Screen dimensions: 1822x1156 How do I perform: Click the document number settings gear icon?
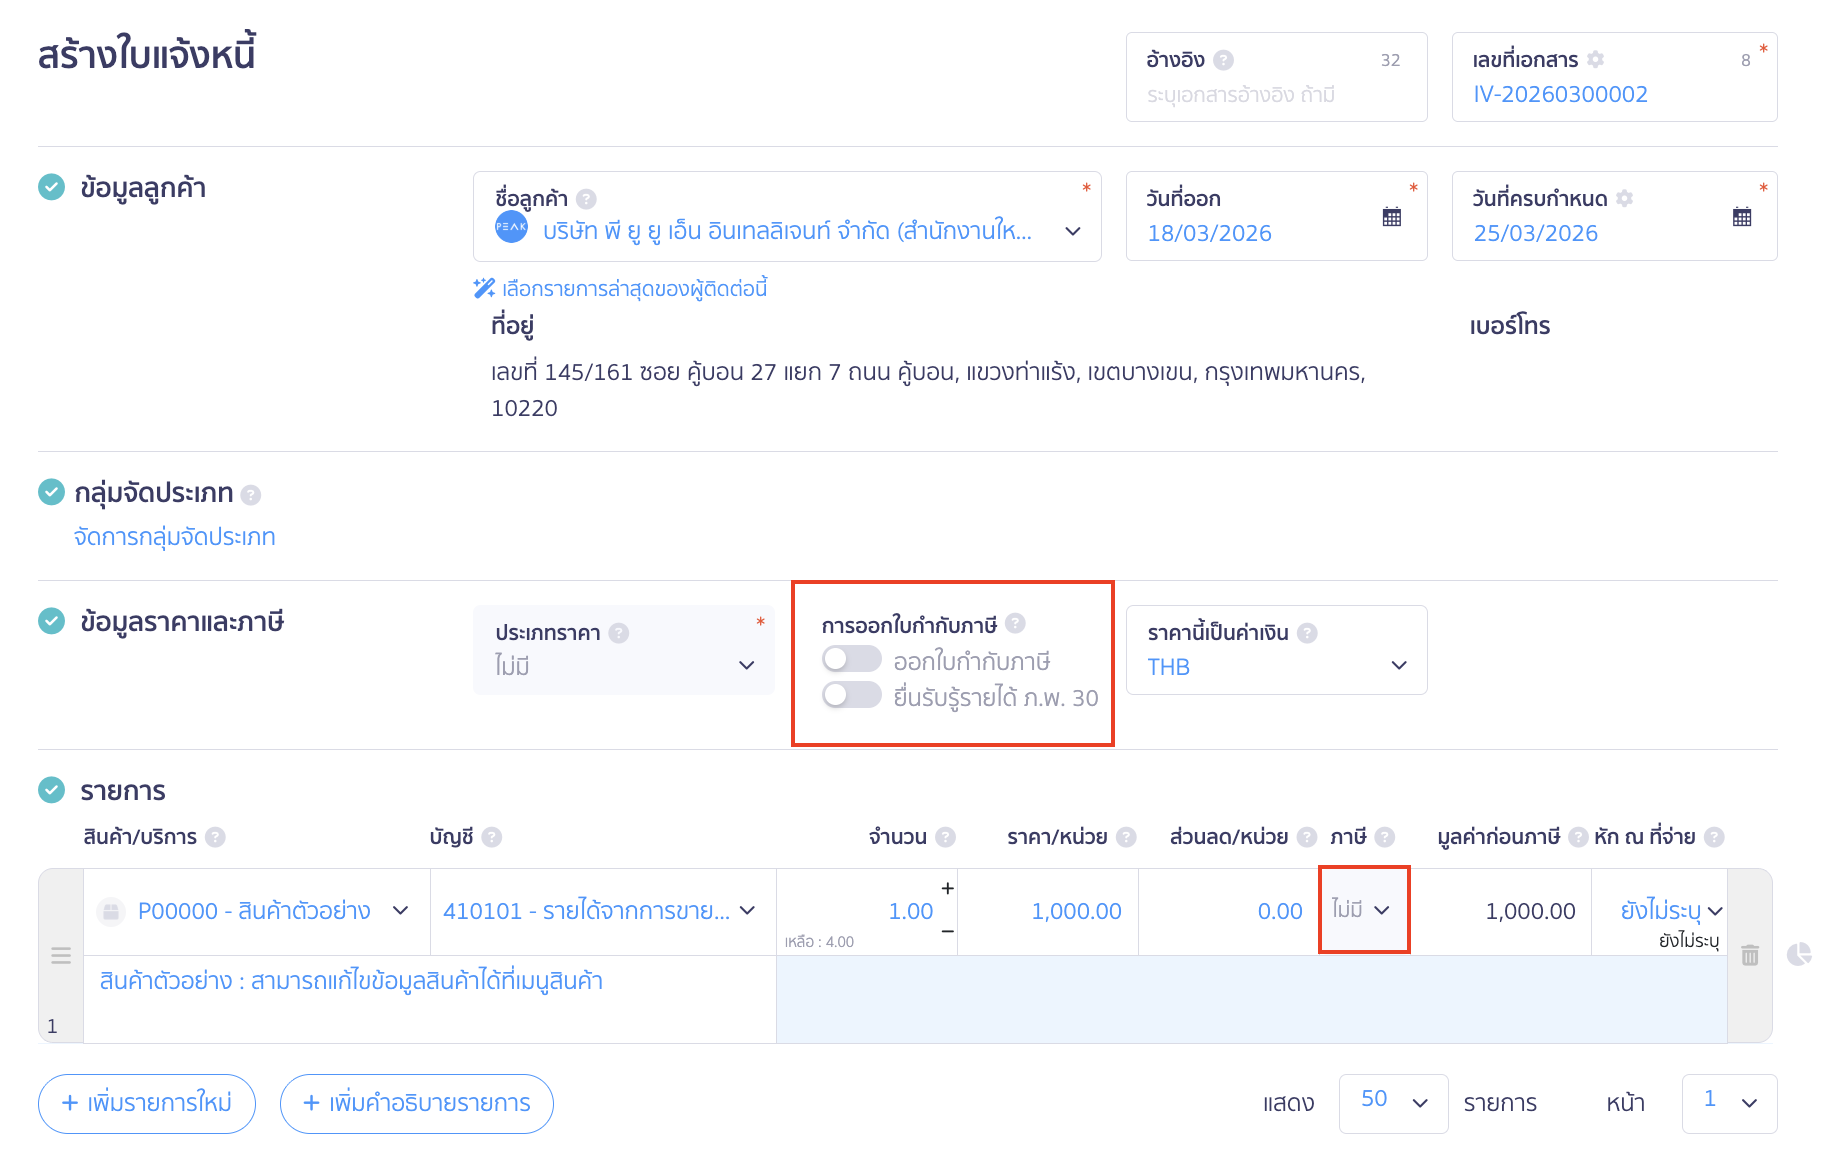[x=1596, y=60]
